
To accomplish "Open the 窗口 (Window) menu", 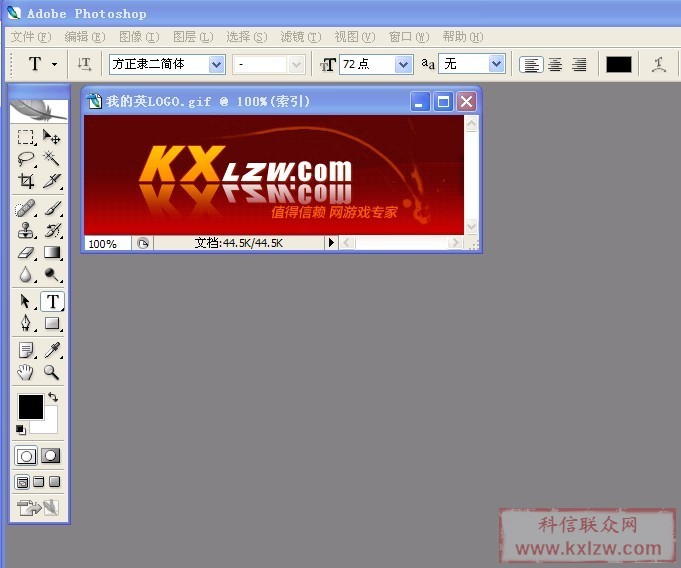I will click(x=409, y=37).
